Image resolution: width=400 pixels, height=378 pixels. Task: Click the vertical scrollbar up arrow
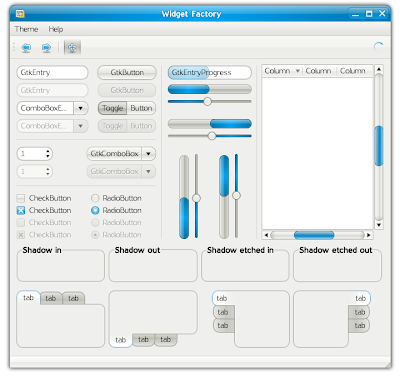coord(379,69)
